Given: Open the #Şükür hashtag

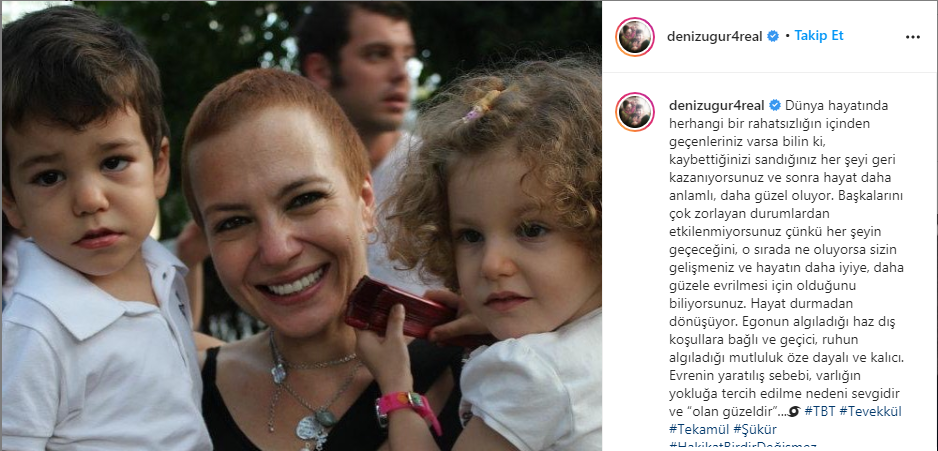Looking at the screenshot, I should point(755,429).
